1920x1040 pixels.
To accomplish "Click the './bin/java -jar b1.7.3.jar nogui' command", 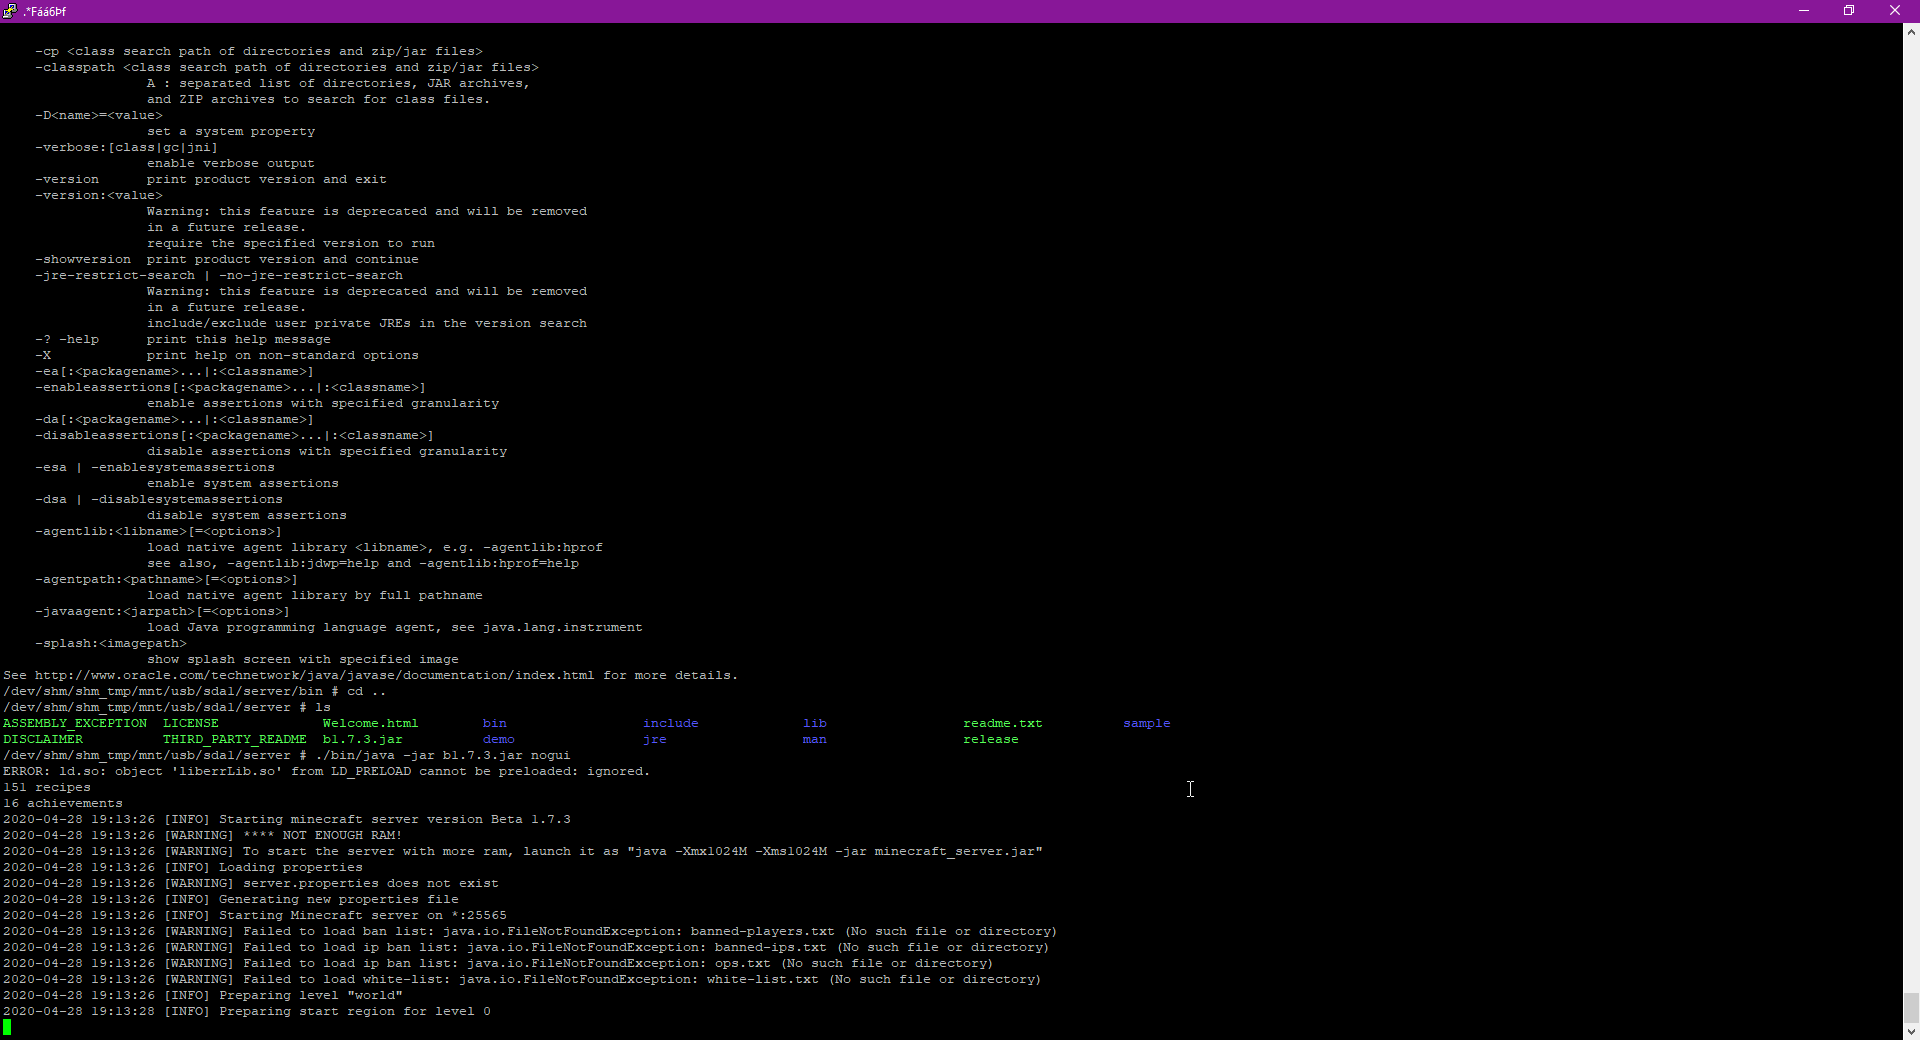I will (443, 755).
